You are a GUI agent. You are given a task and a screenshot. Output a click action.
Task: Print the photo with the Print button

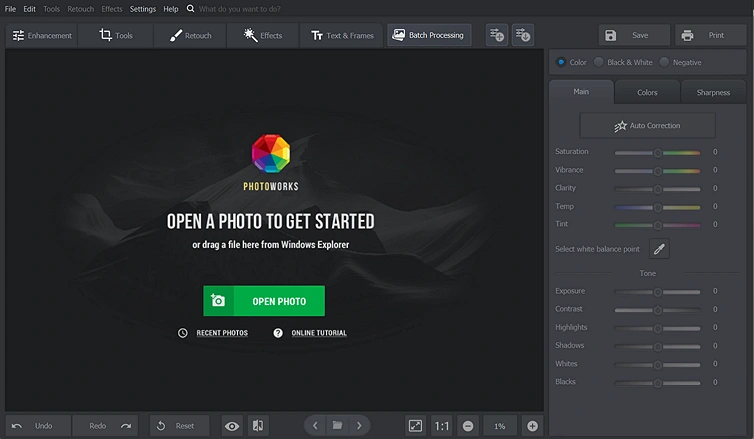(710, 35)
